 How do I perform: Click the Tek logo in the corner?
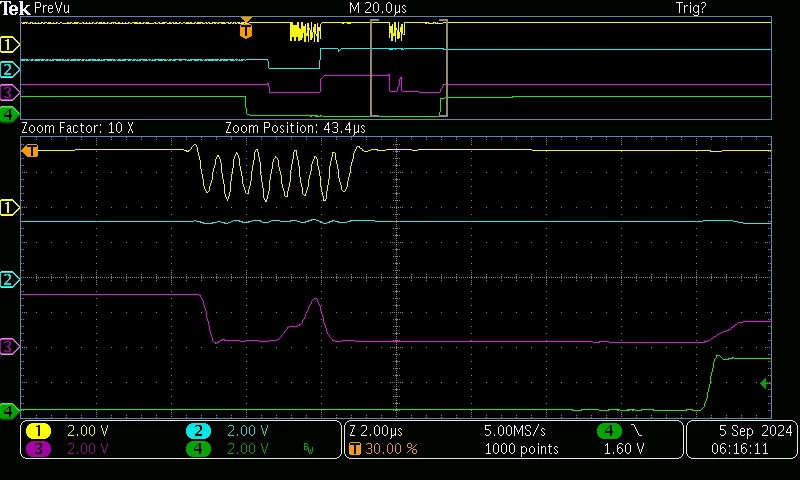(15, 8)
